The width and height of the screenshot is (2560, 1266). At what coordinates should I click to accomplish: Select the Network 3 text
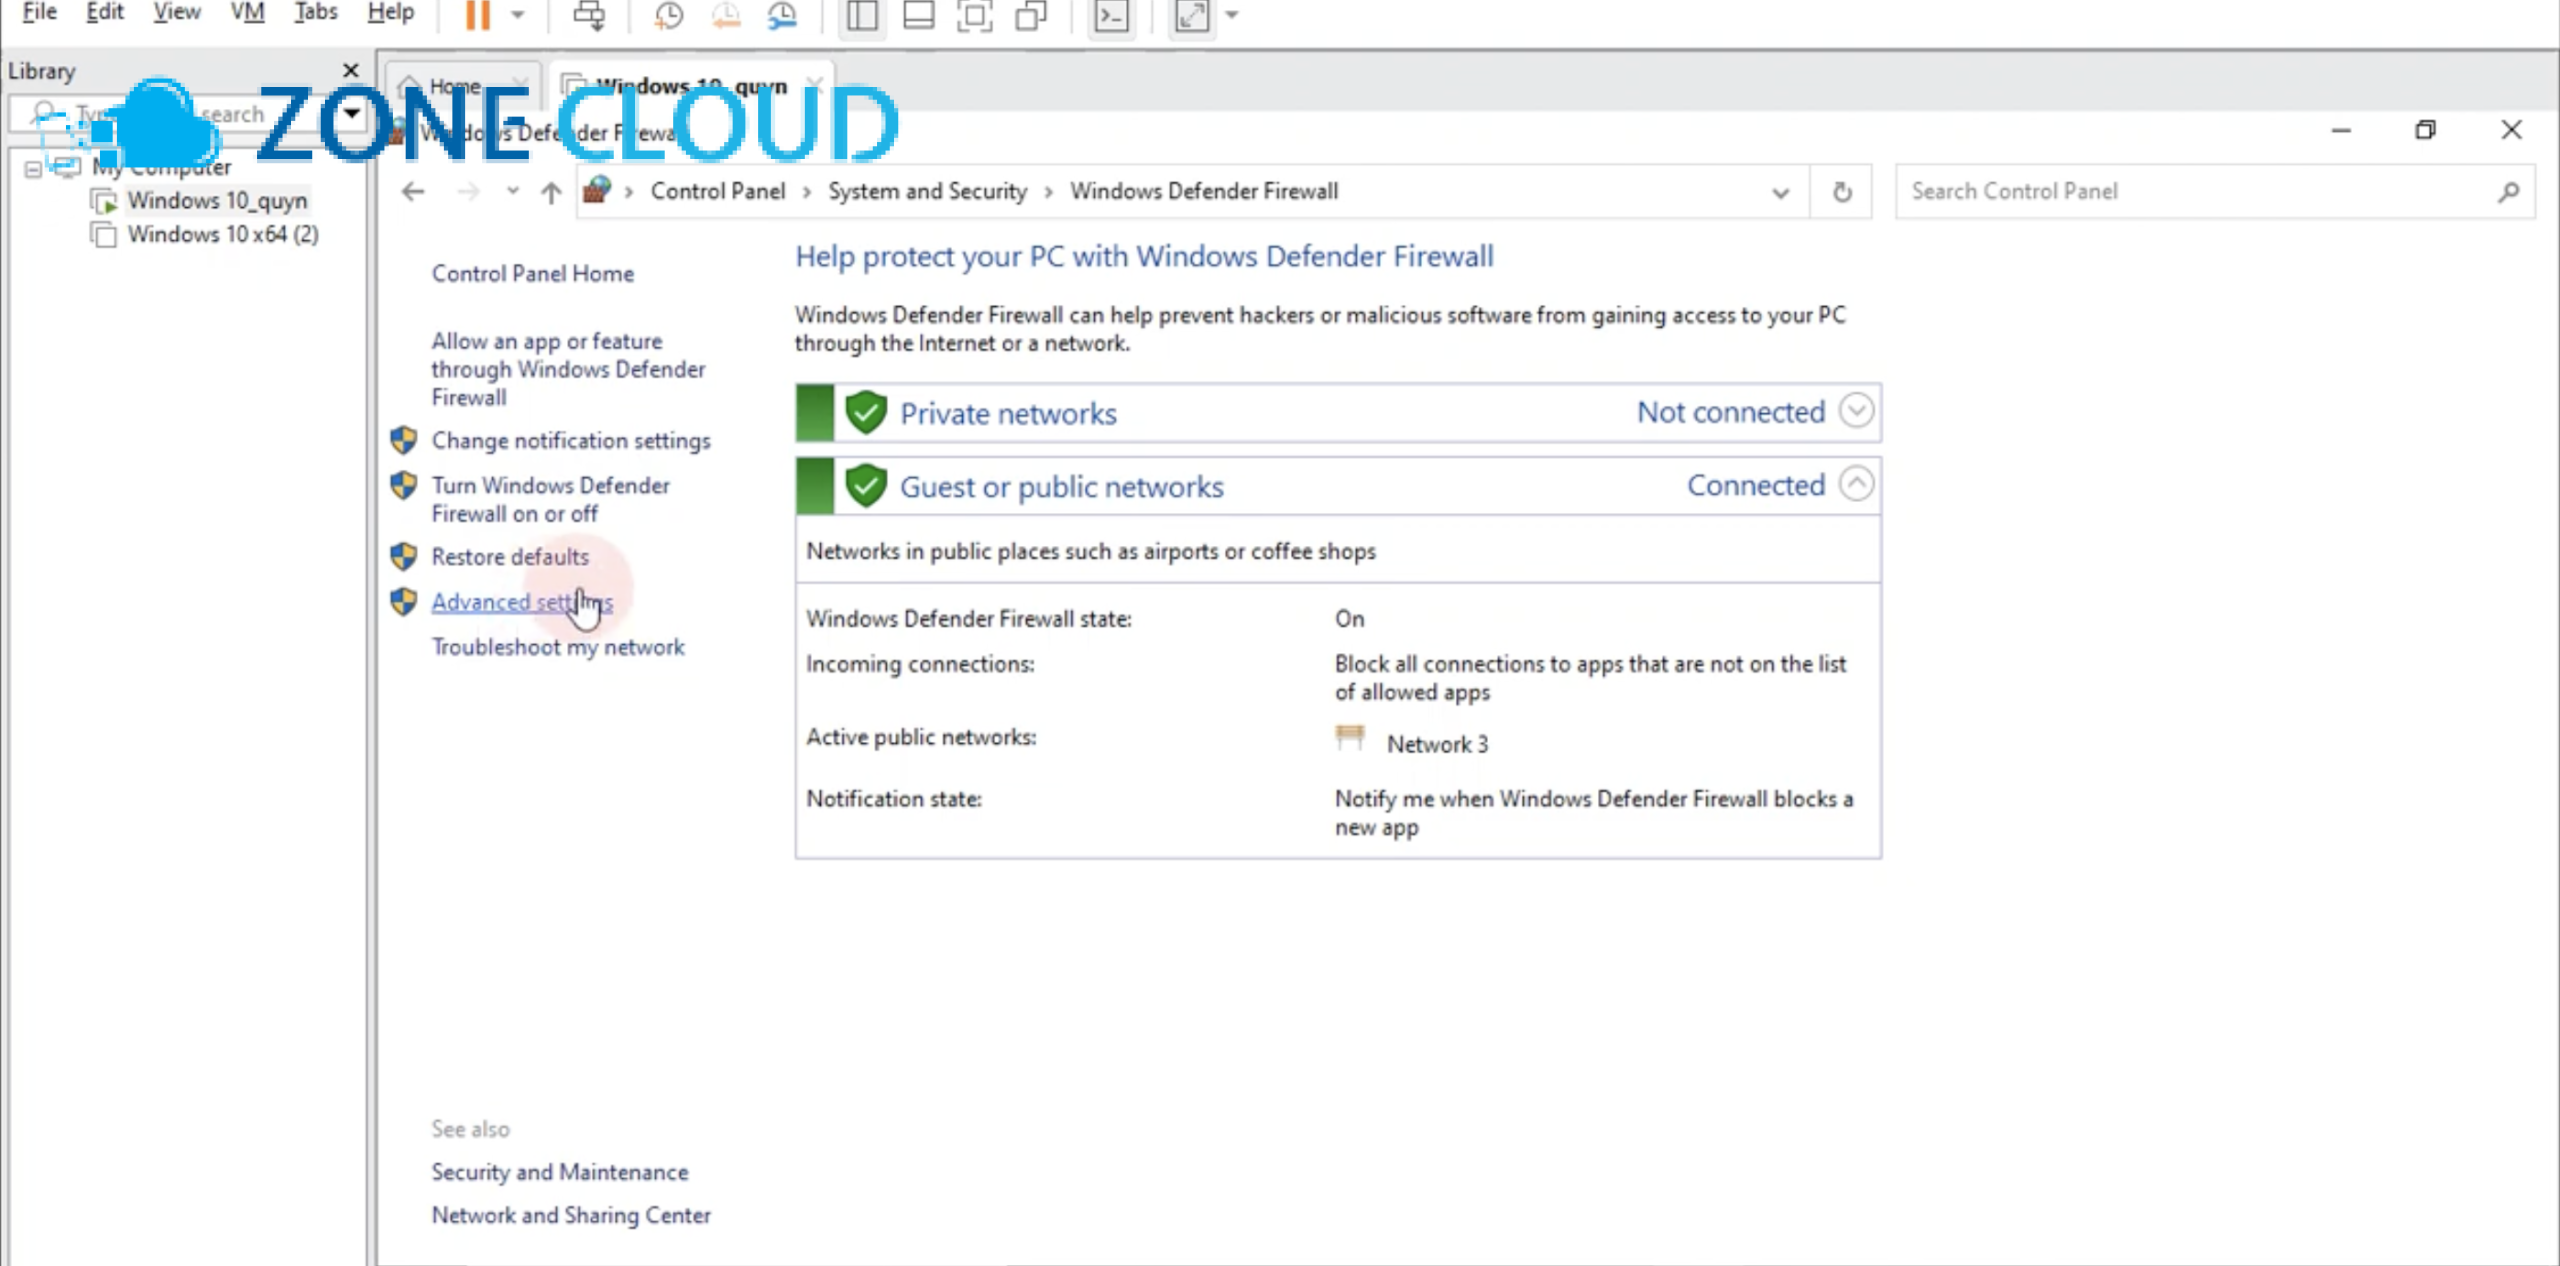[x=1437, y=744]
